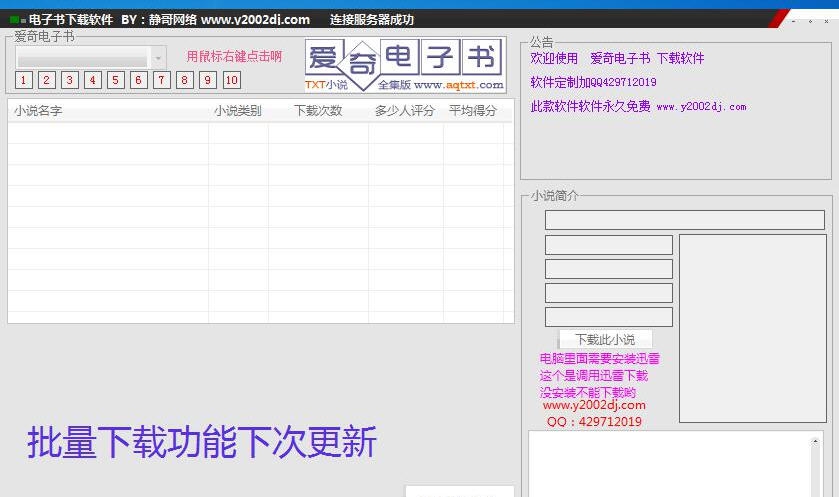Viewport: 839px width, 497px height.
Task: Click the 批量下载功能下次更新 notice
Action: click(x=202, y=442)
